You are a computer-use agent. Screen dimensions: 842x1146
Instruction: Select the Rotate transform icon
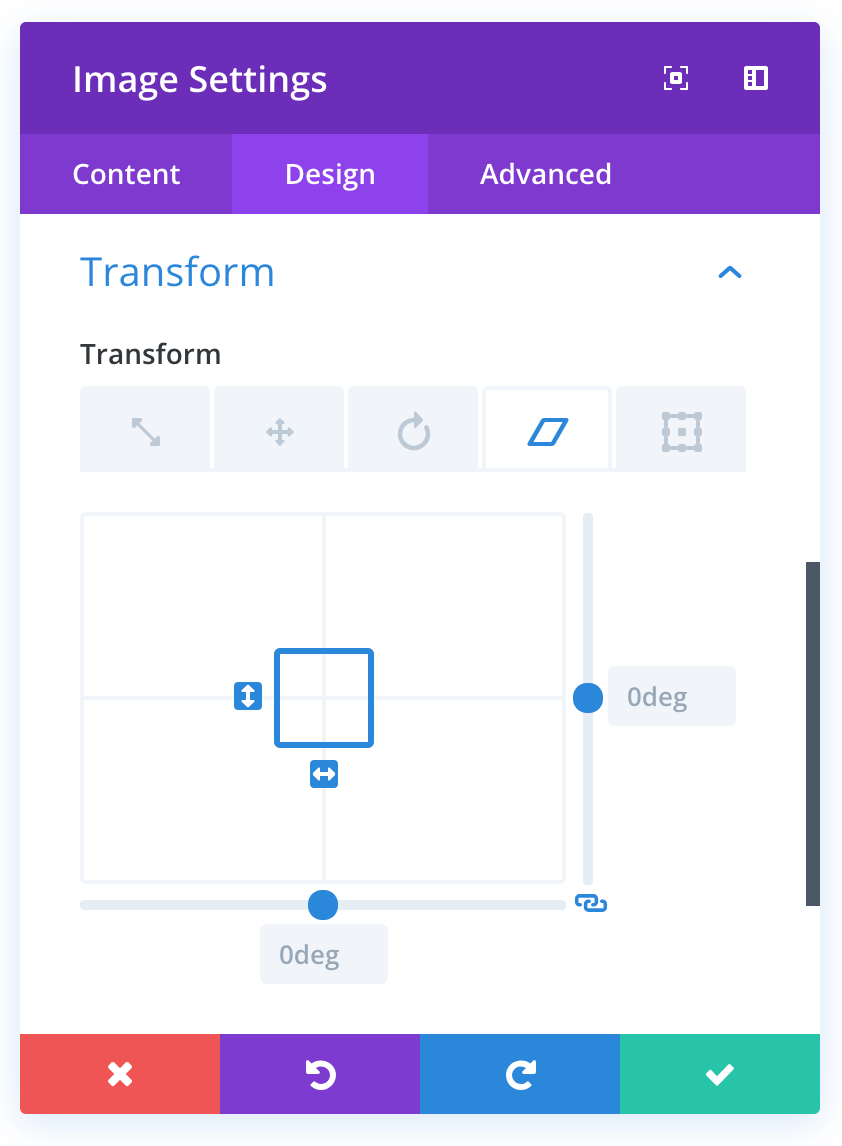pyautogui.click(x=413, y=431)
